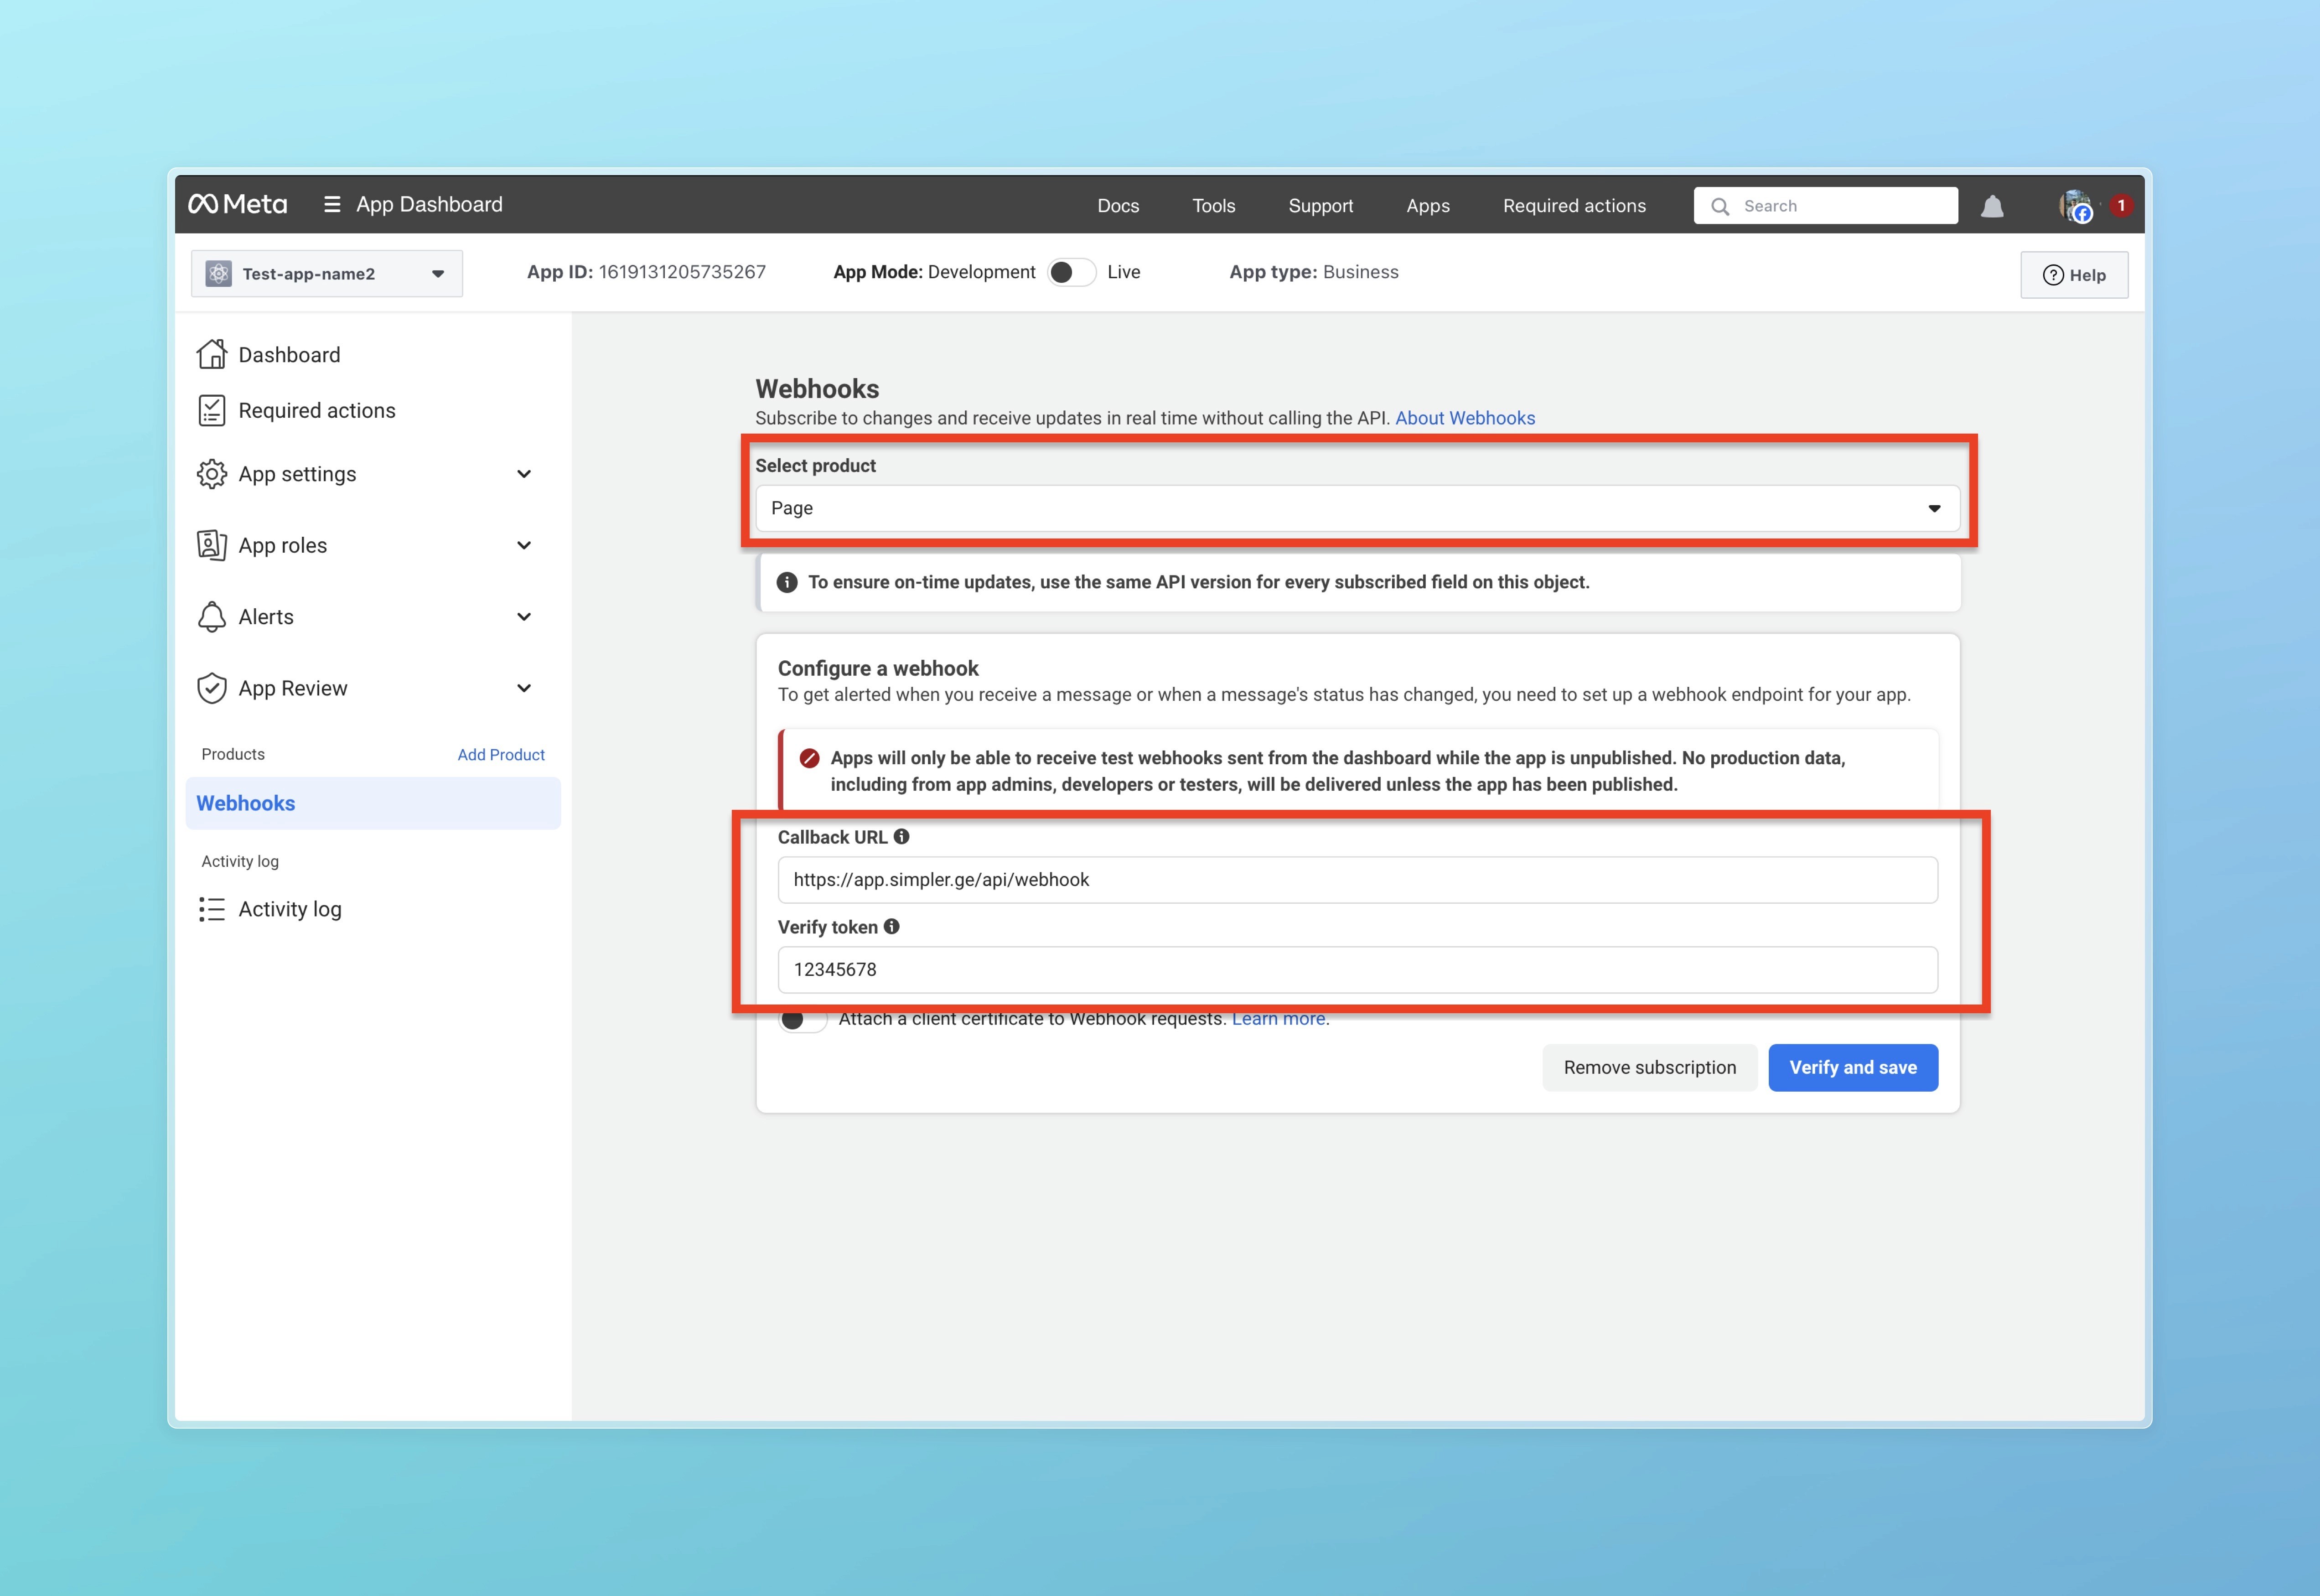The height and width of the screenshot is (1596, 2320).
Task: Open the Docs menu item
Action: (x=1118, y=206)
